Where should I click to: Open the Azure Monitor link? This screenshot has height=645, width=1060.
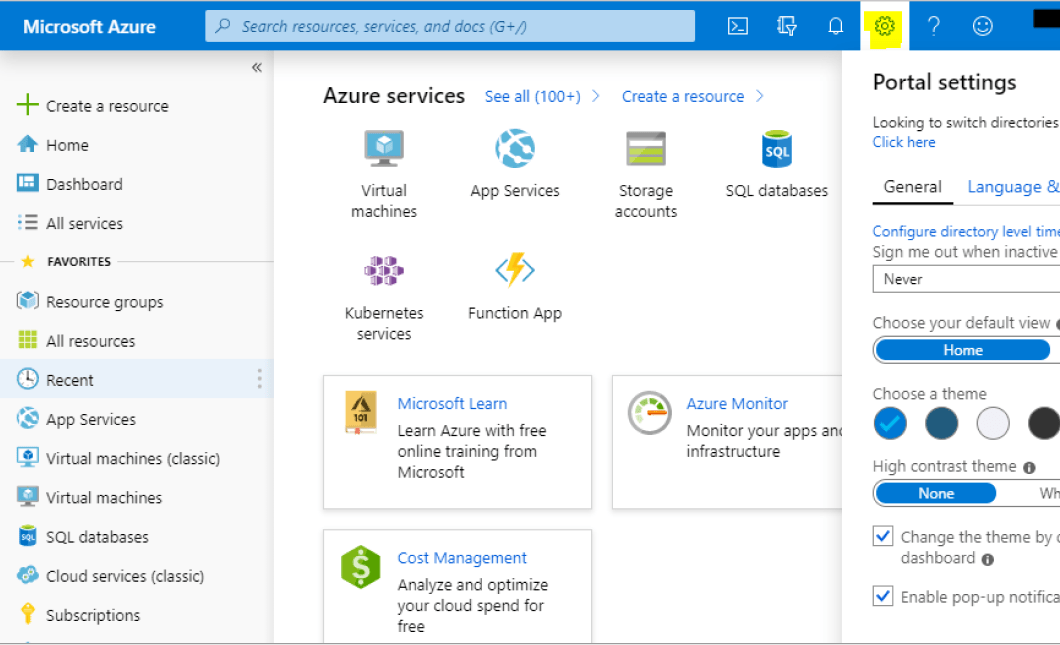[x=737, y=404]
